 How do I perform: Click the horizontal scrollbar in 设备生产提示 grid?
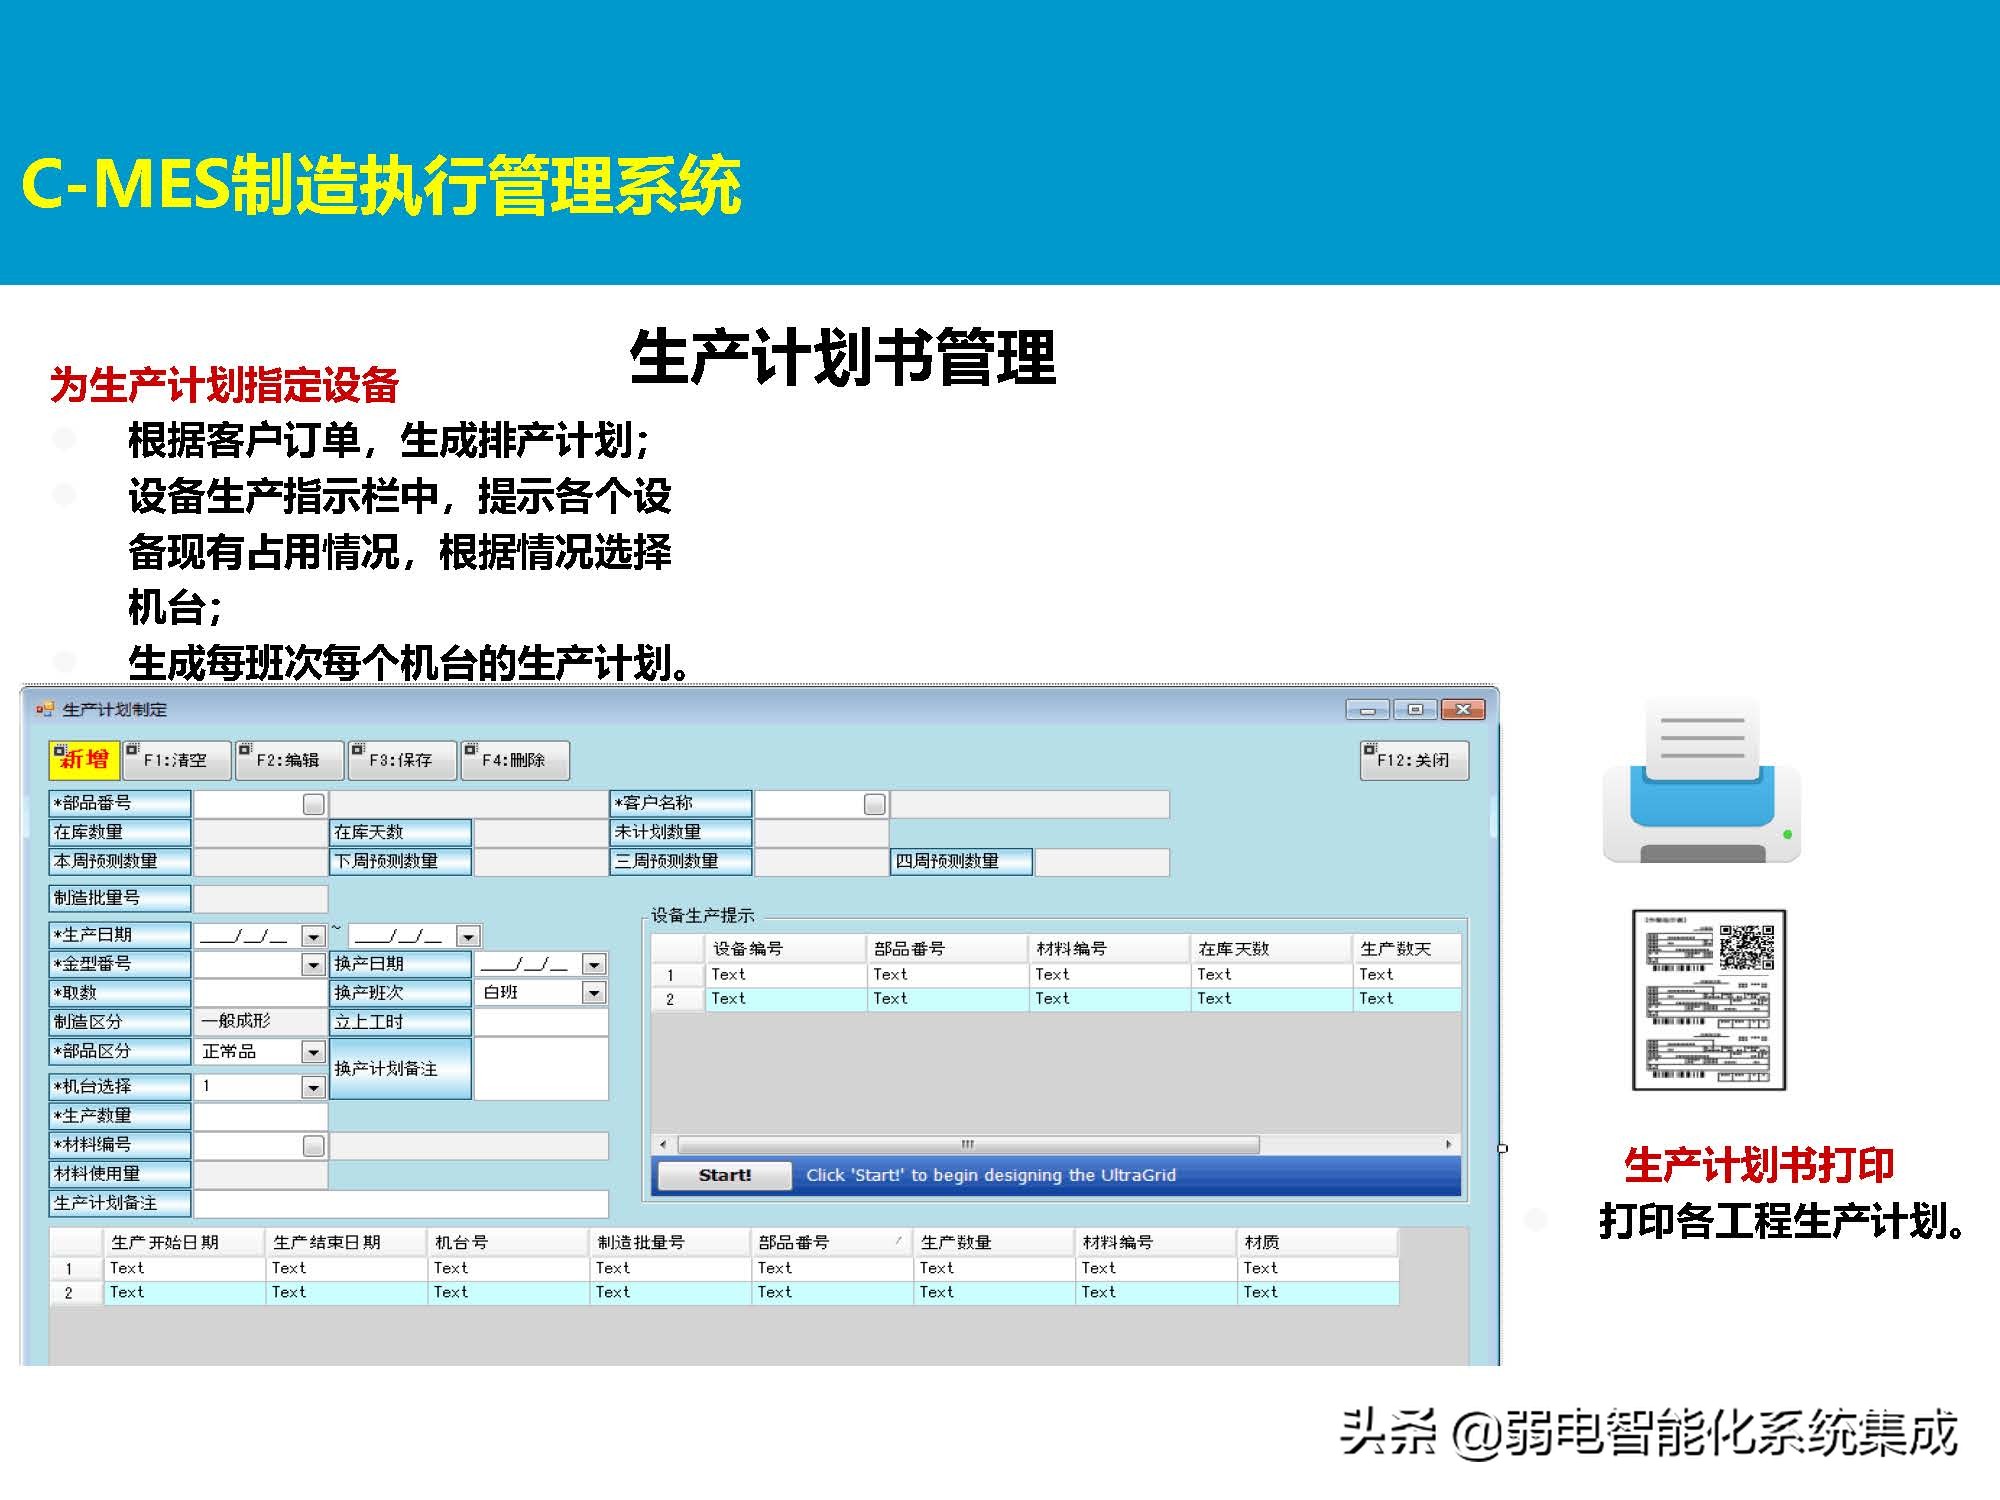pos(968,1144)
